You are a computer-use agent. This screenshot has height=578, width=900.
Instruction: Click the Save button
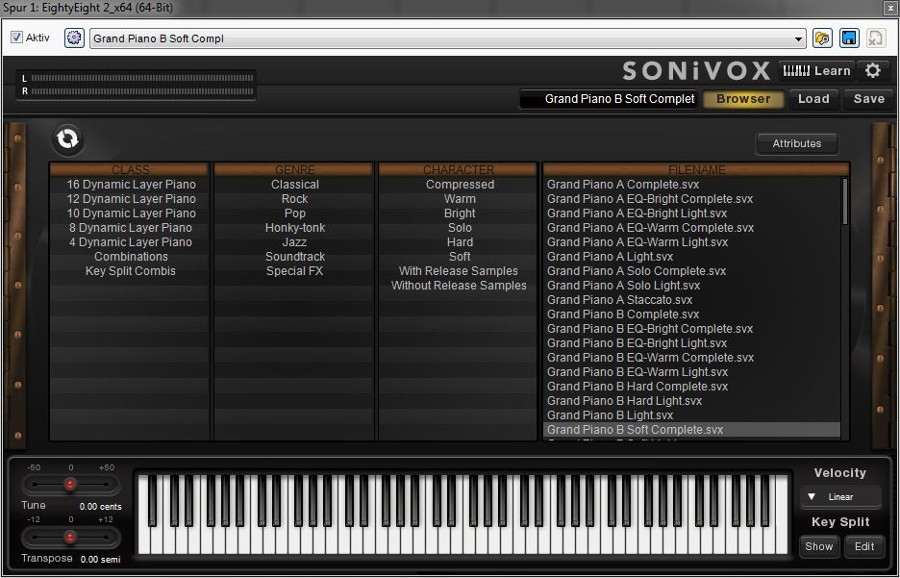pyautogui.click(x=868, y=99)
